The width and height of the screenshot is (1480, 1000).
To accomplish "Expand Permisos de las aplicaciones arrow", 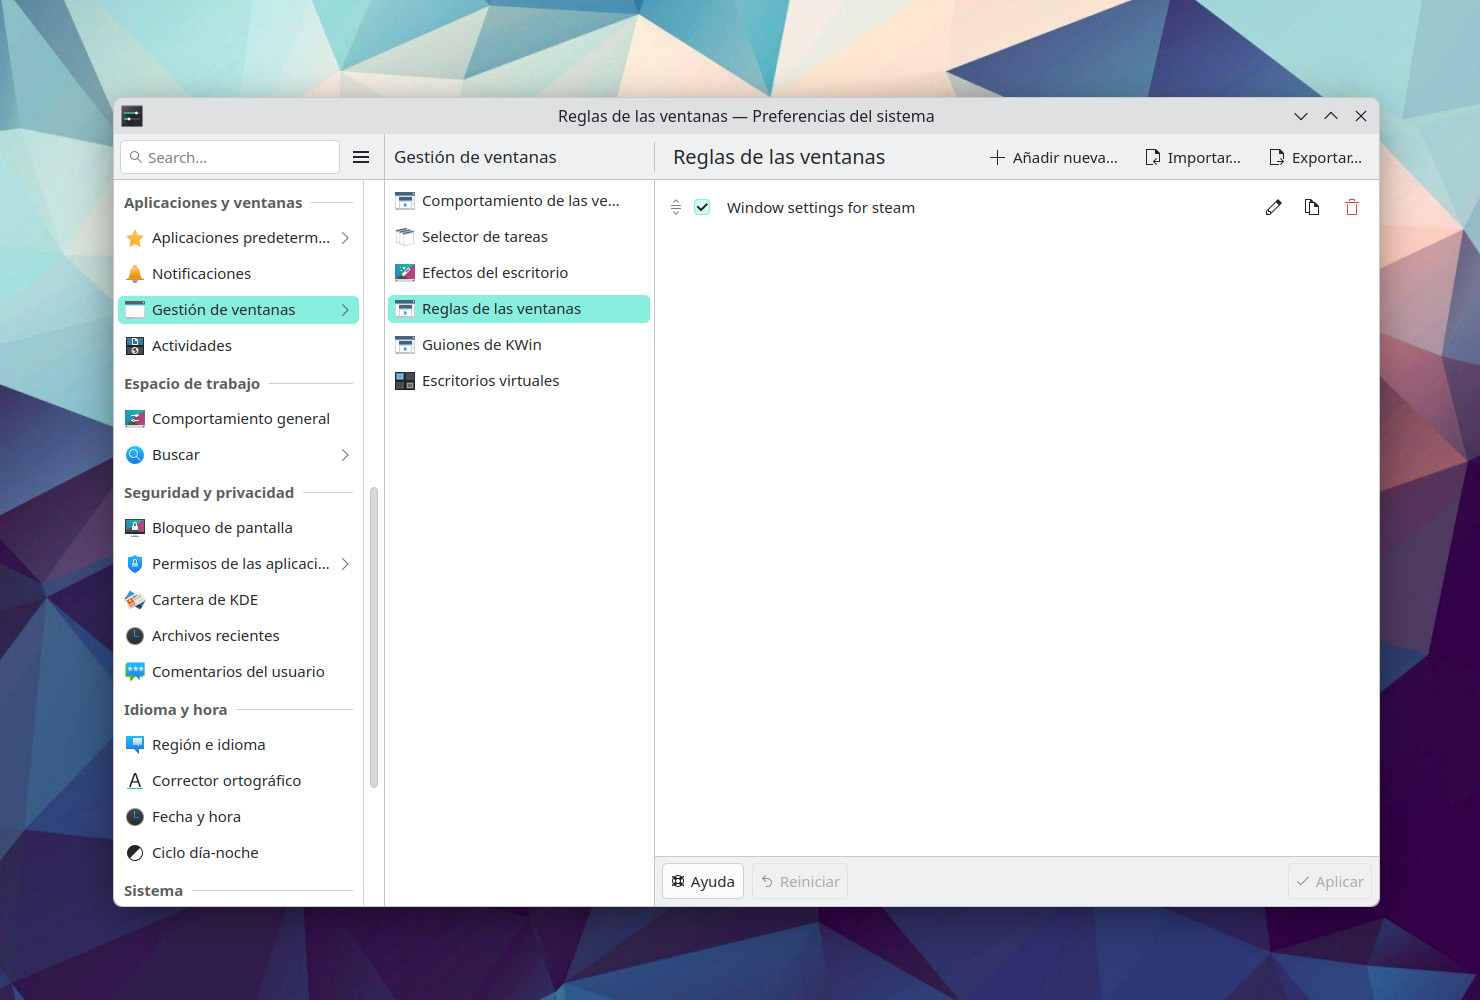I will 345,564.
